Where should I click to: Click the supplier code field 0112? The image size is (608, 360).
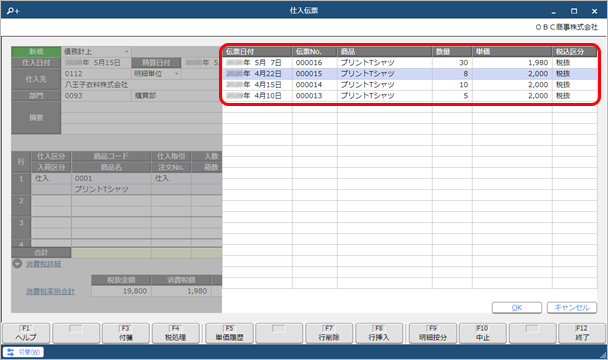pos(96,74)
